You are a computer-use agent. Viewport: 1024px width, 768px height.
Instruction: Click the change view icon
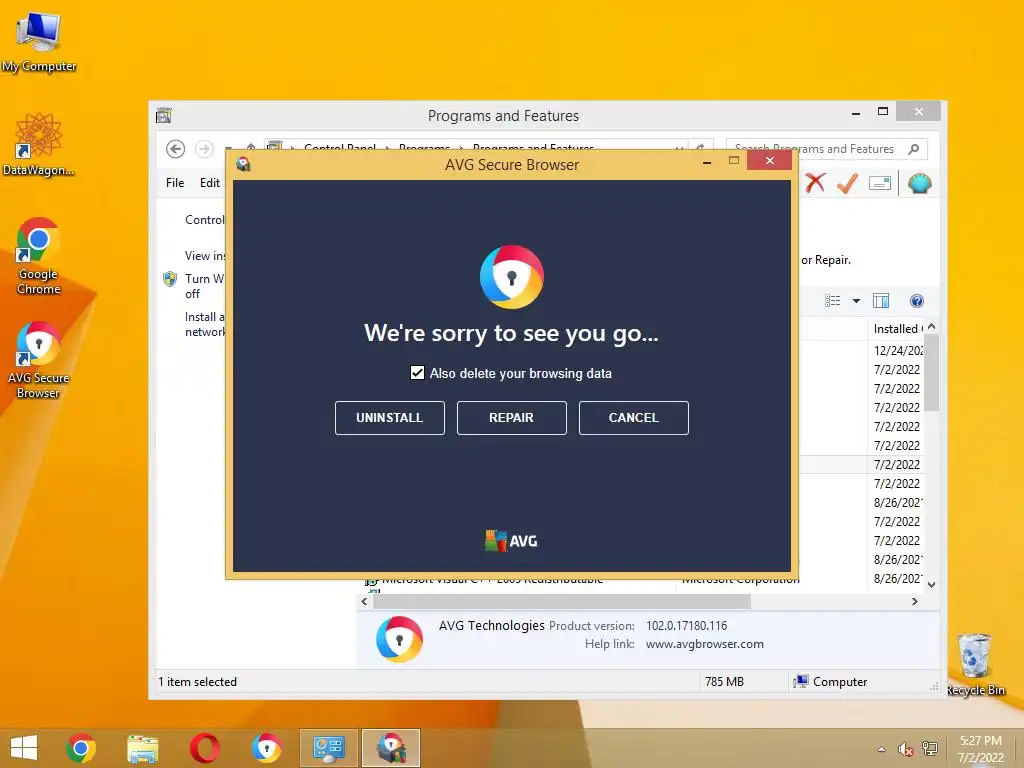[833, 300]
